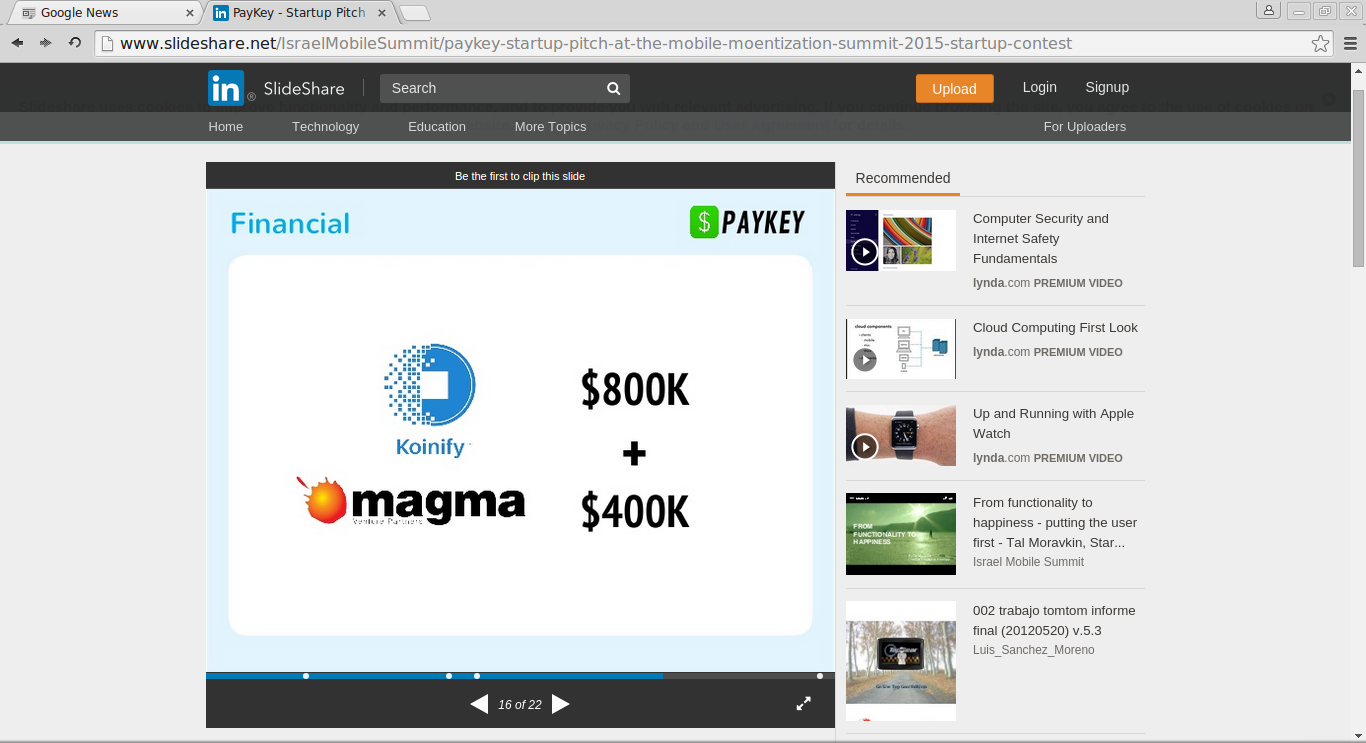Viewport: 1366px width, 743px height.
Task: Open Chrome menu hamburger icon
Action: [x=1350, y=43]
